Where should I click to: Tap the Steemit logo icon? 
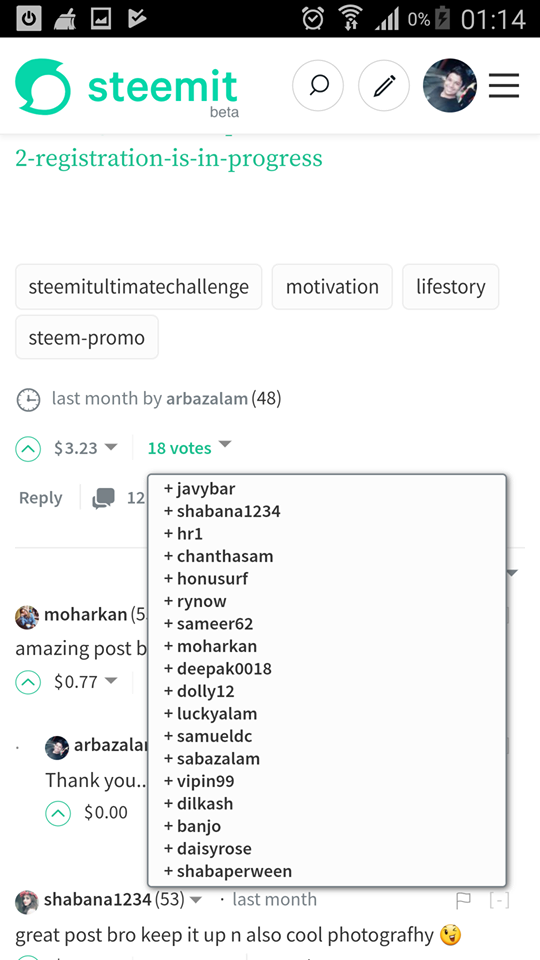(x=43, y=86)
